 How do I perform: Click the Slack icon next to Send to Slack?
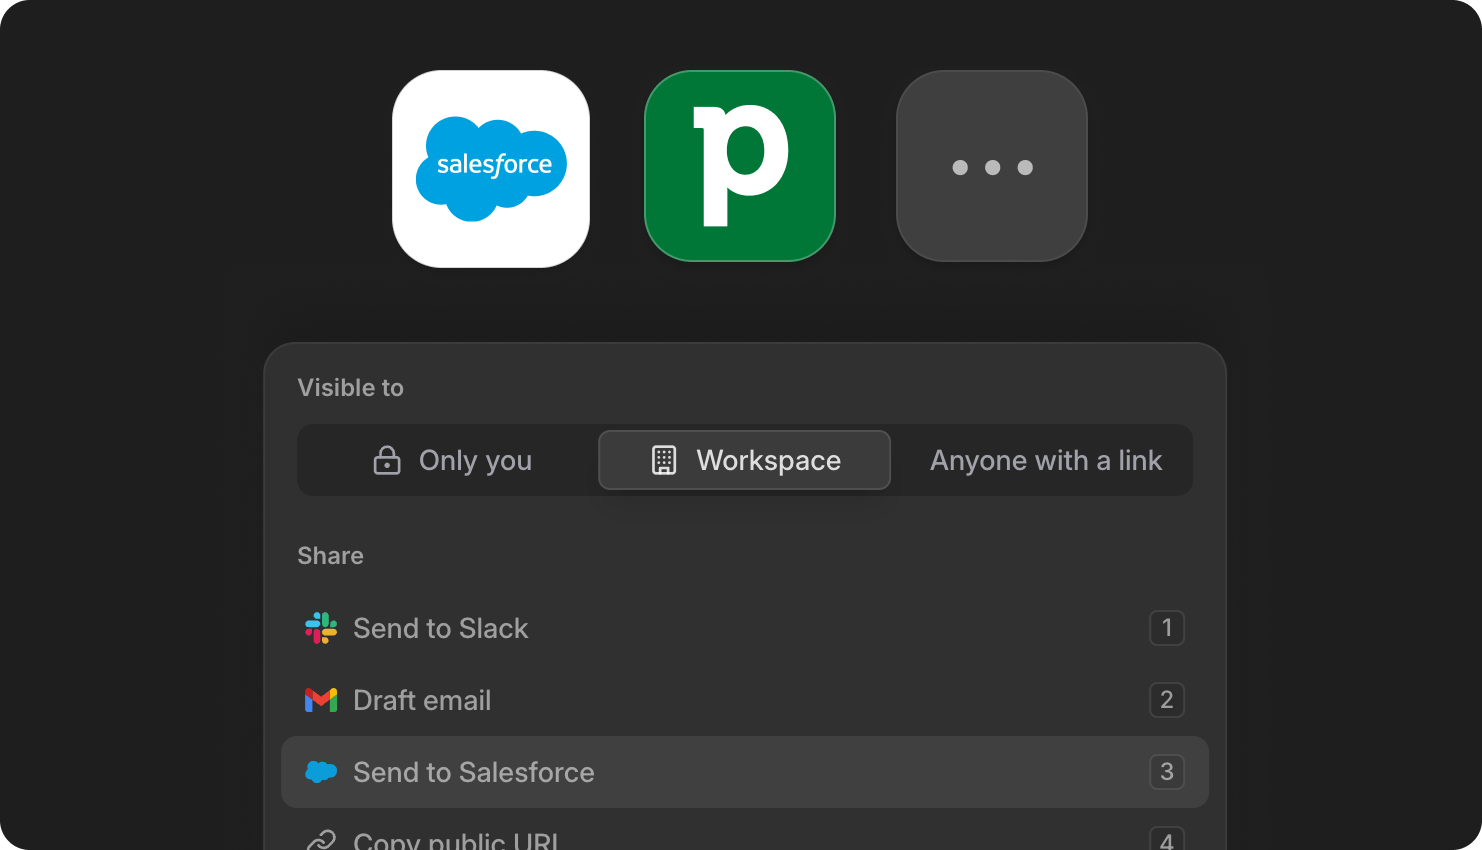pyautogui.click(x=320, y=628)
